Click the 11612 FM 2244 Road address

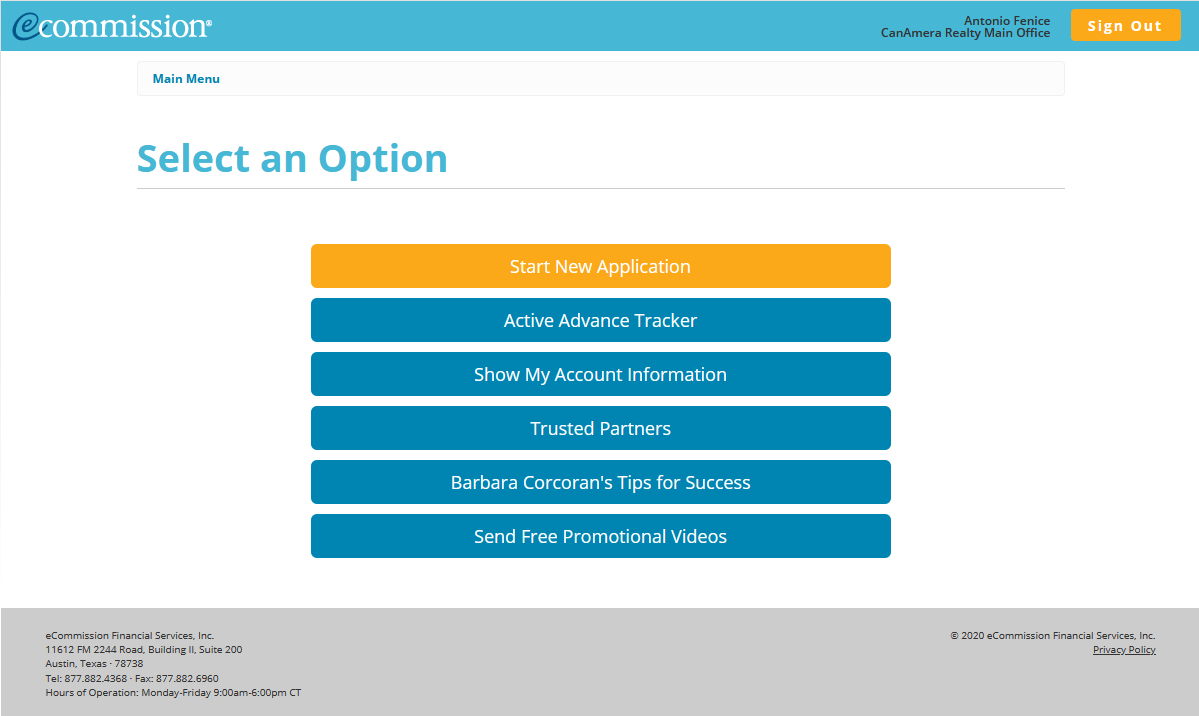(143, 649)
